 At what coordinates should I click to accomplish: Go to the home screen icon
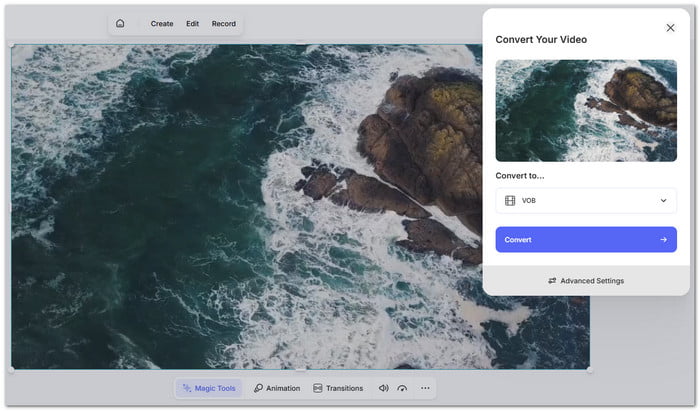[120, 24]
